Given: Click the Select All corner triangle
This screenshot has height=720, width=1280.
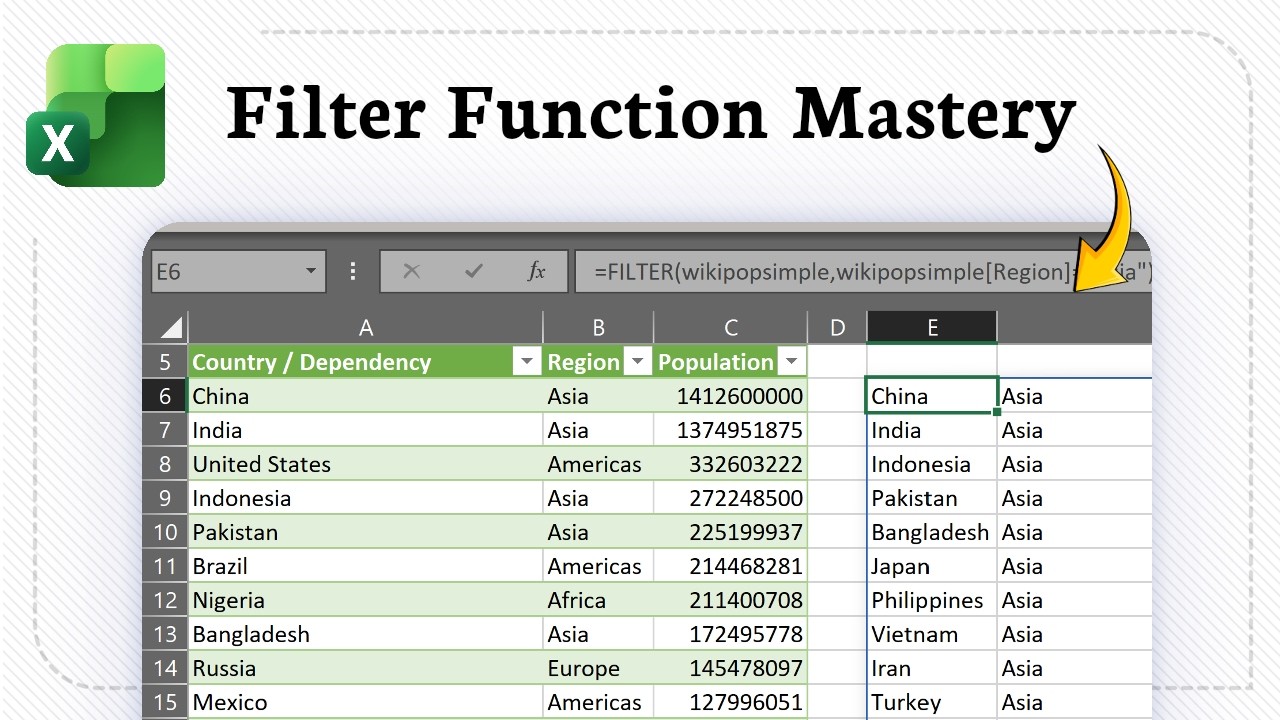Looking at the screenshot, I should [172, 327].
